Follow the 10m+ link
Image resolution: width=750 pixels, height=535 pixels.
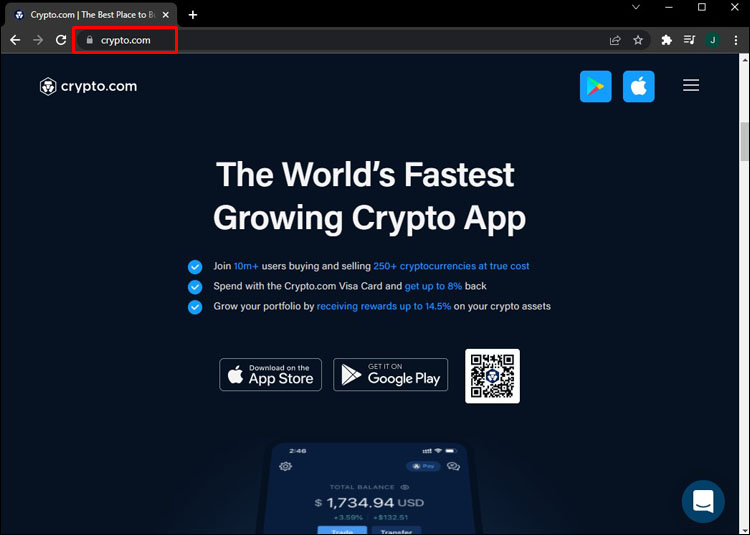246,266
